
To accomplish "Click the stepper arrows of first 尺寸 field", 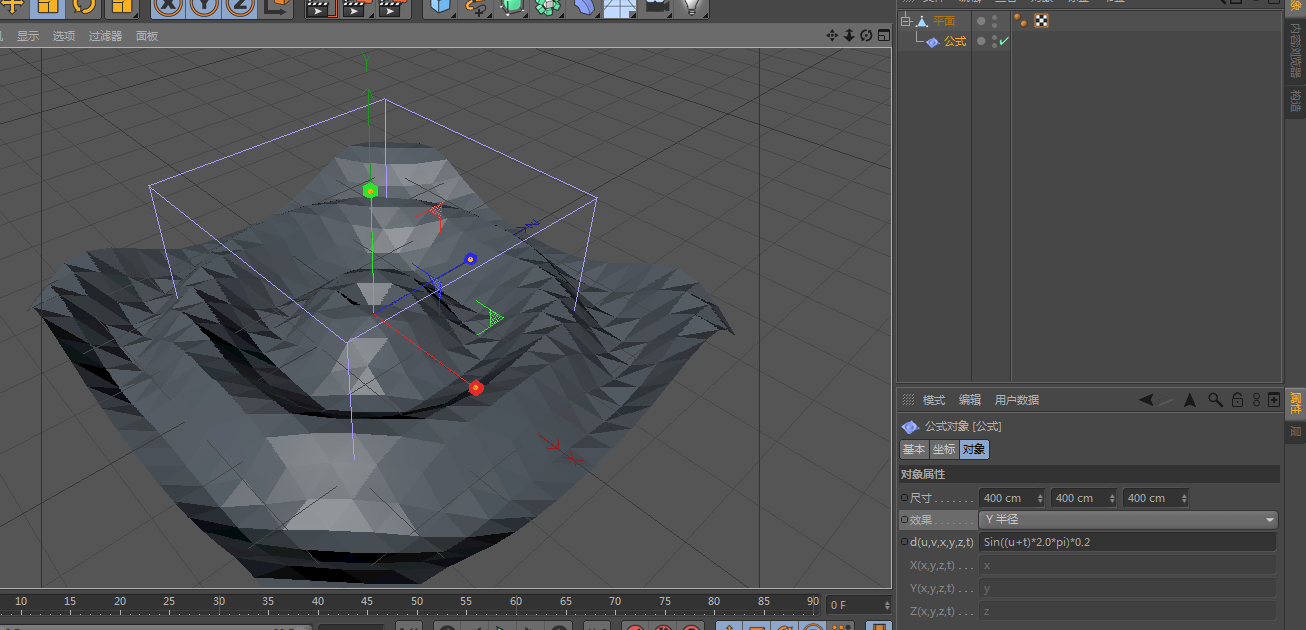I will (1040, 498).
